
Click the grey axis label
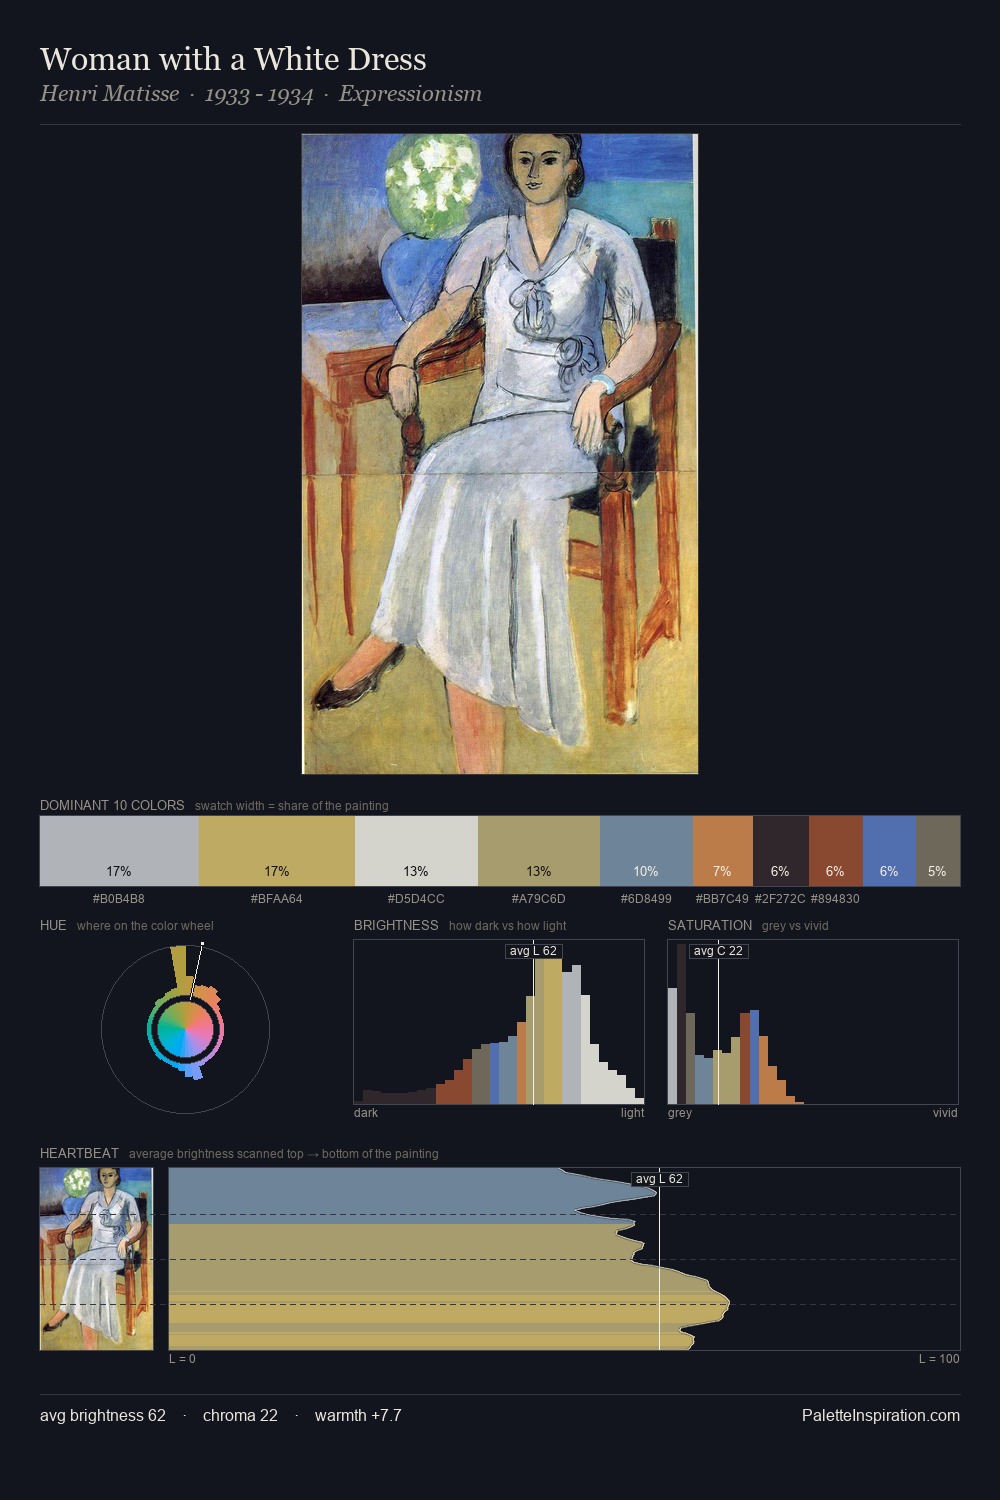pos(680,1112)
